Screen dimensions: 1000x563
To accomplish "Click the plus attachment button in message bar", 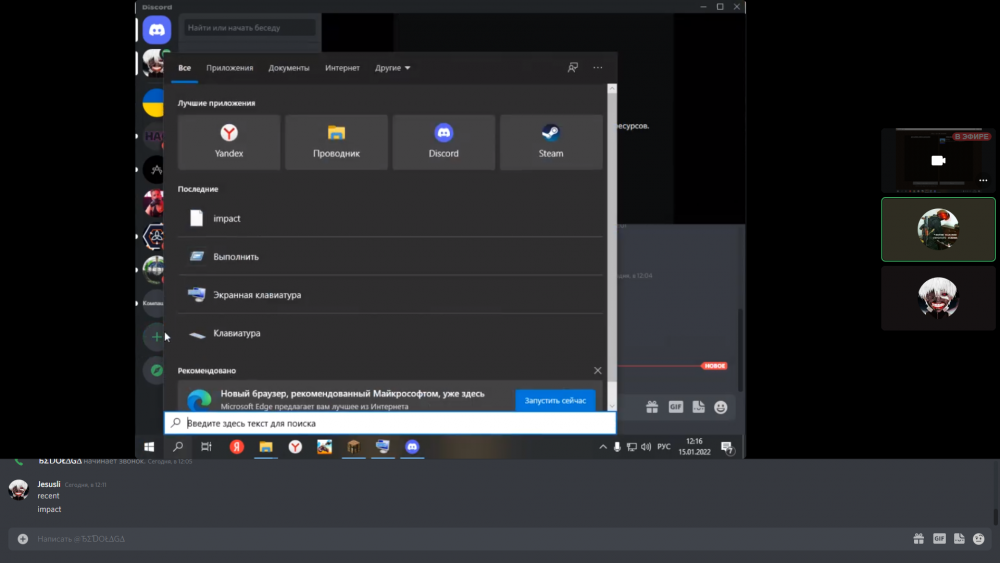I will coord(23,539).
